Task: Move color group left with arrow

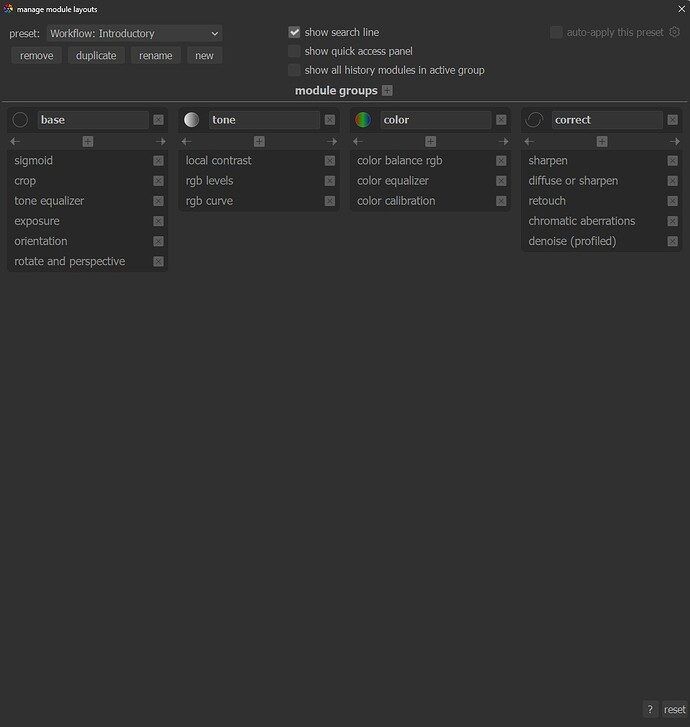Action: click(358, 141)
